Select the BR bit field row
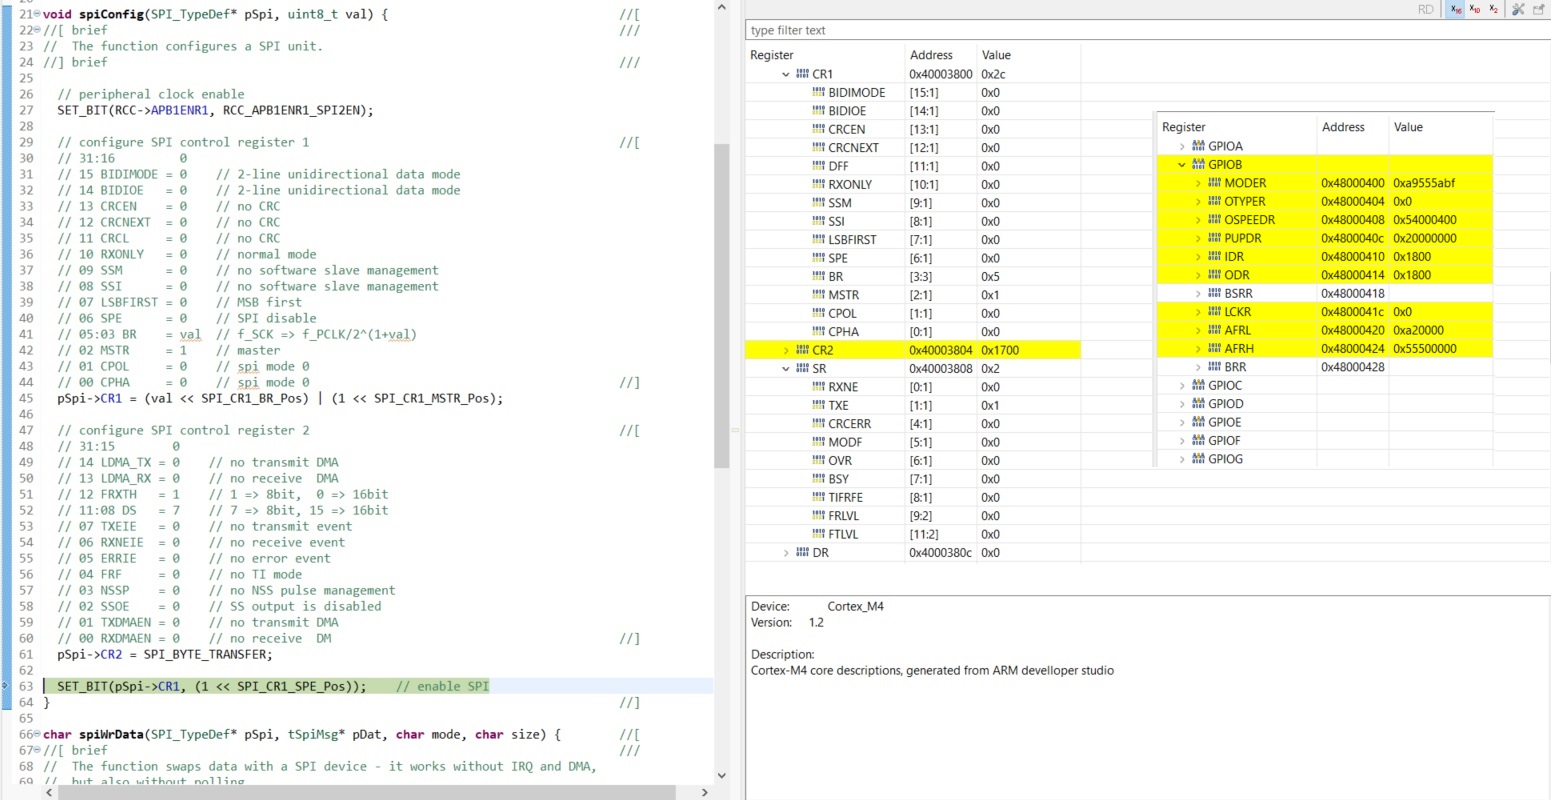 pyautogui.click(x=912, y=277)
